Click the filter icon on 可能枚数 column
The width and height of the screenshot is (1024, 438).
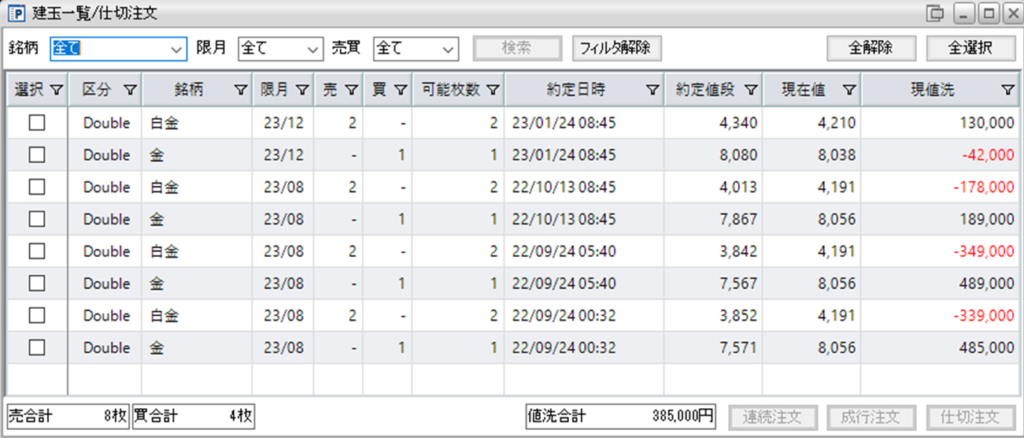[x=492, y=91]
